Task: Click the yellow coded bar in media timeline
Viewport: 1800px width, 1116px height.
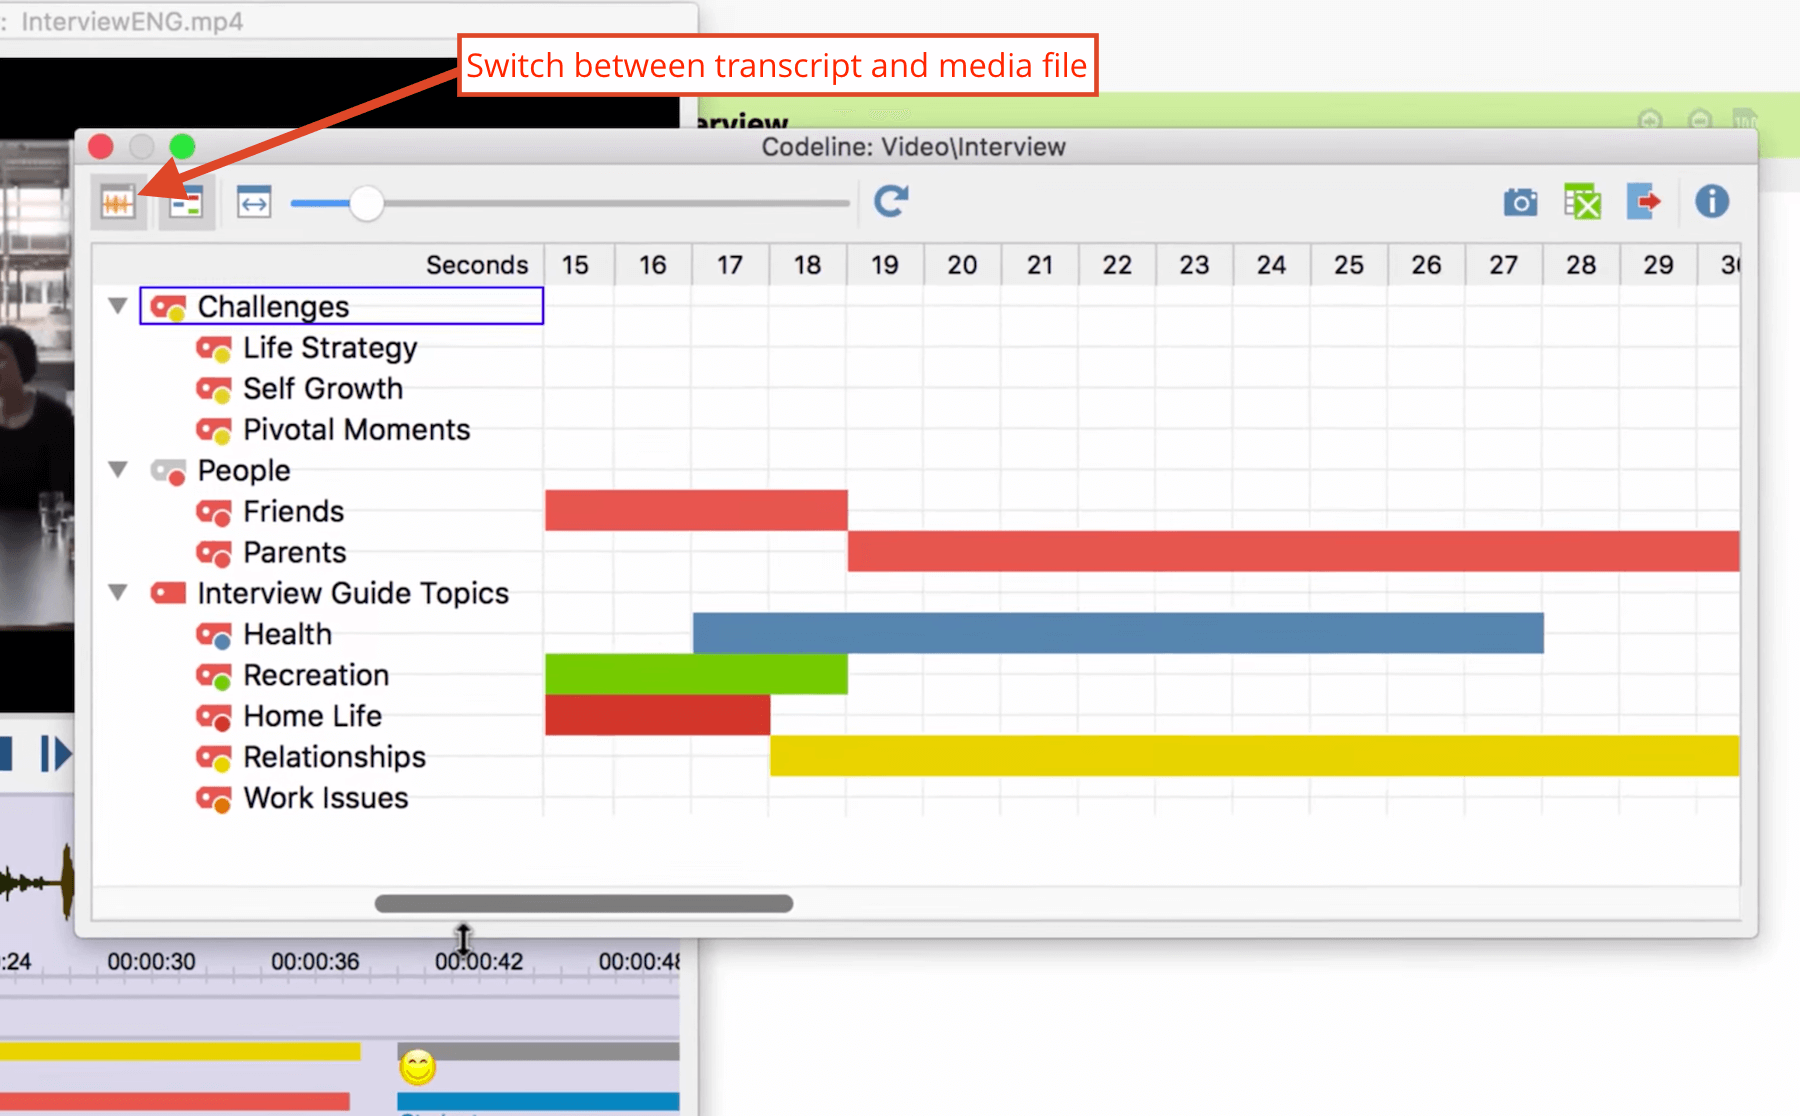Action: point(180,1051)
